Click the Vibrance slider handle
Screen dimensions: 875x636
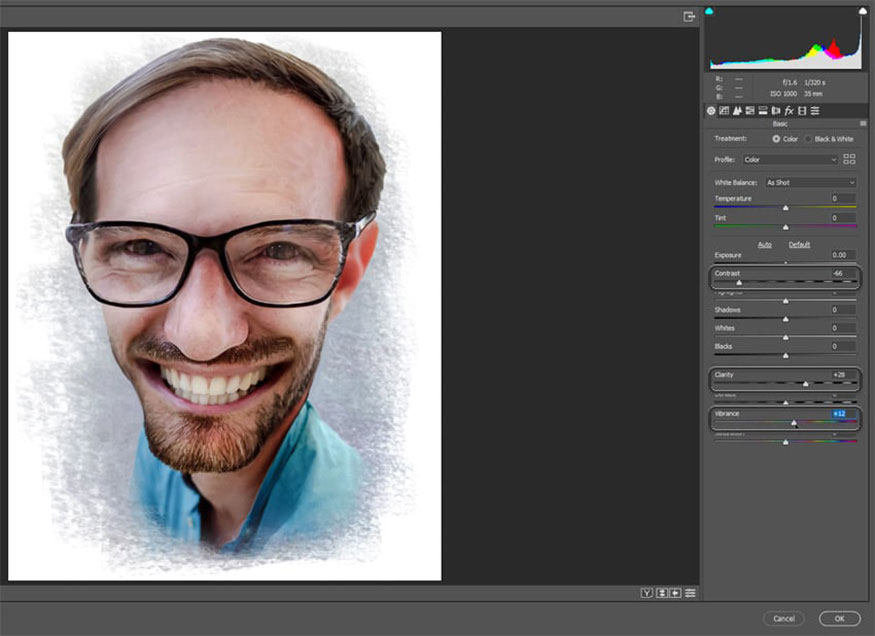click(794, 423)
